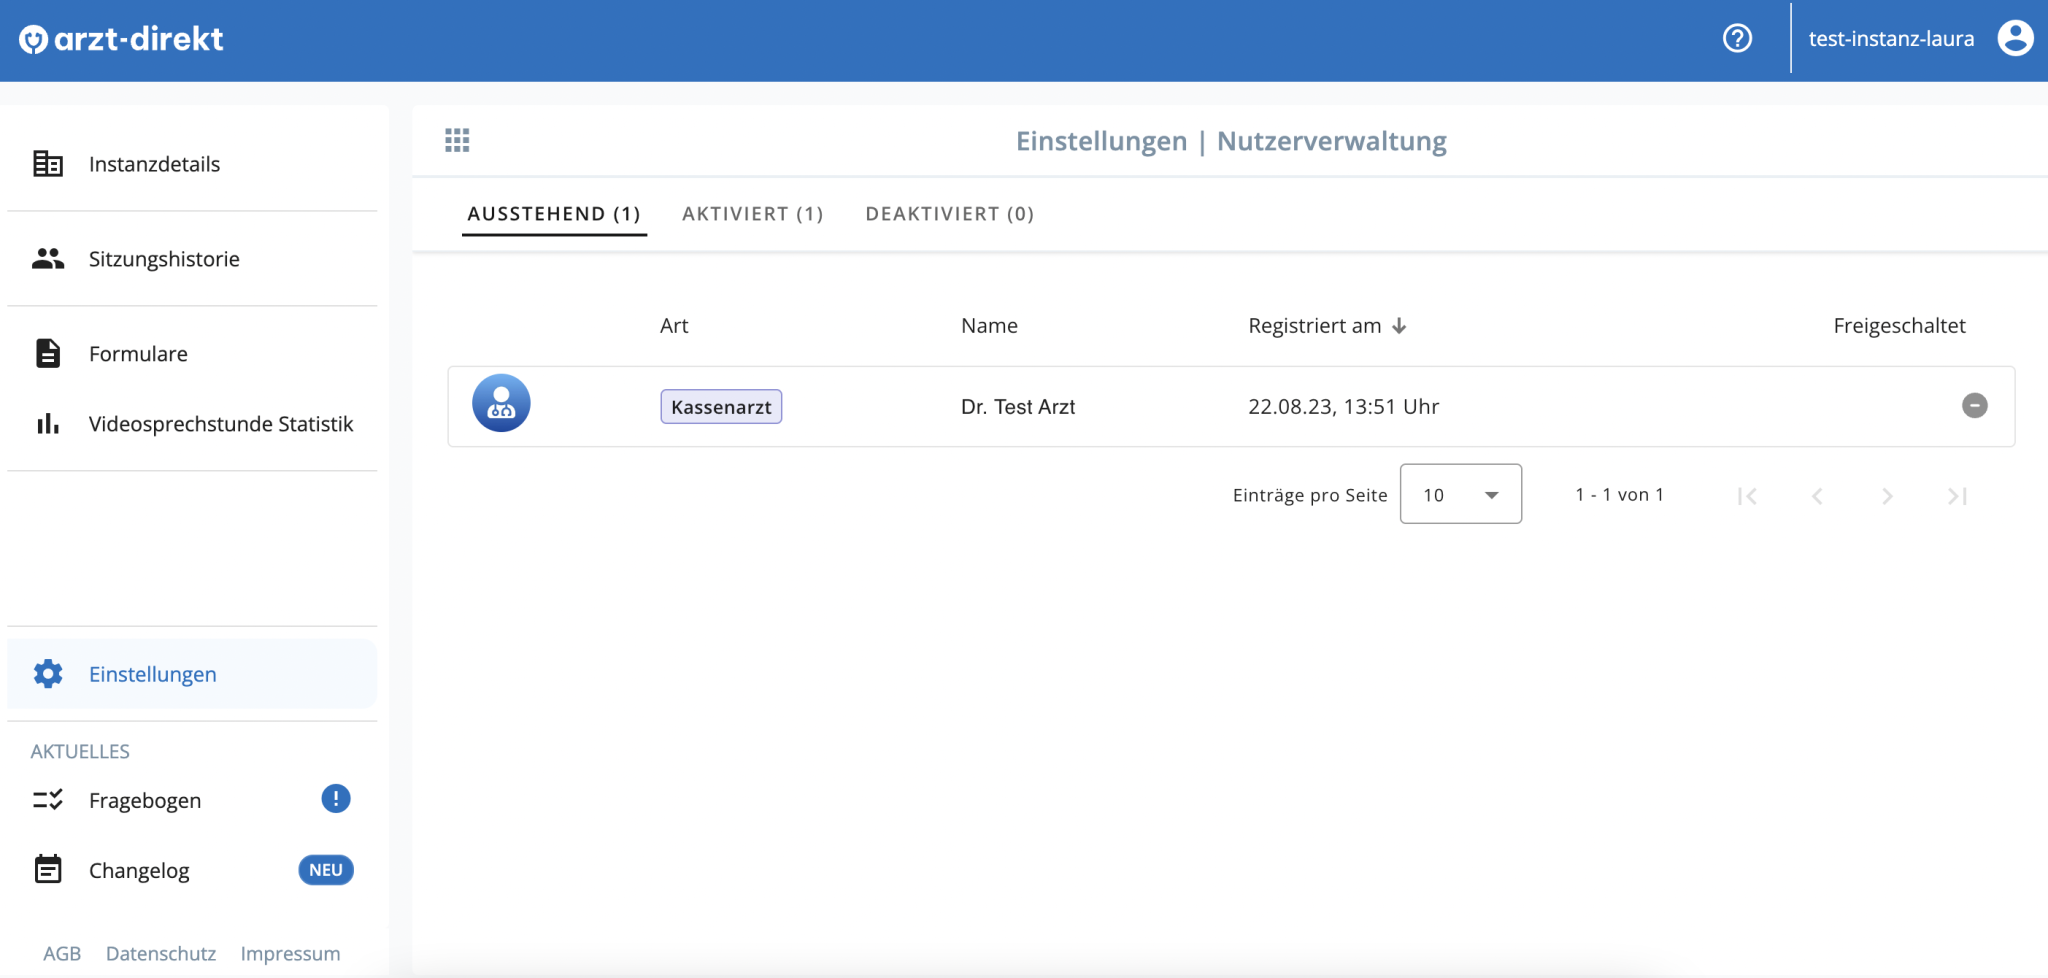
Task: Open the Einträge pro Seite dropdown
Action: point(1460,494)
